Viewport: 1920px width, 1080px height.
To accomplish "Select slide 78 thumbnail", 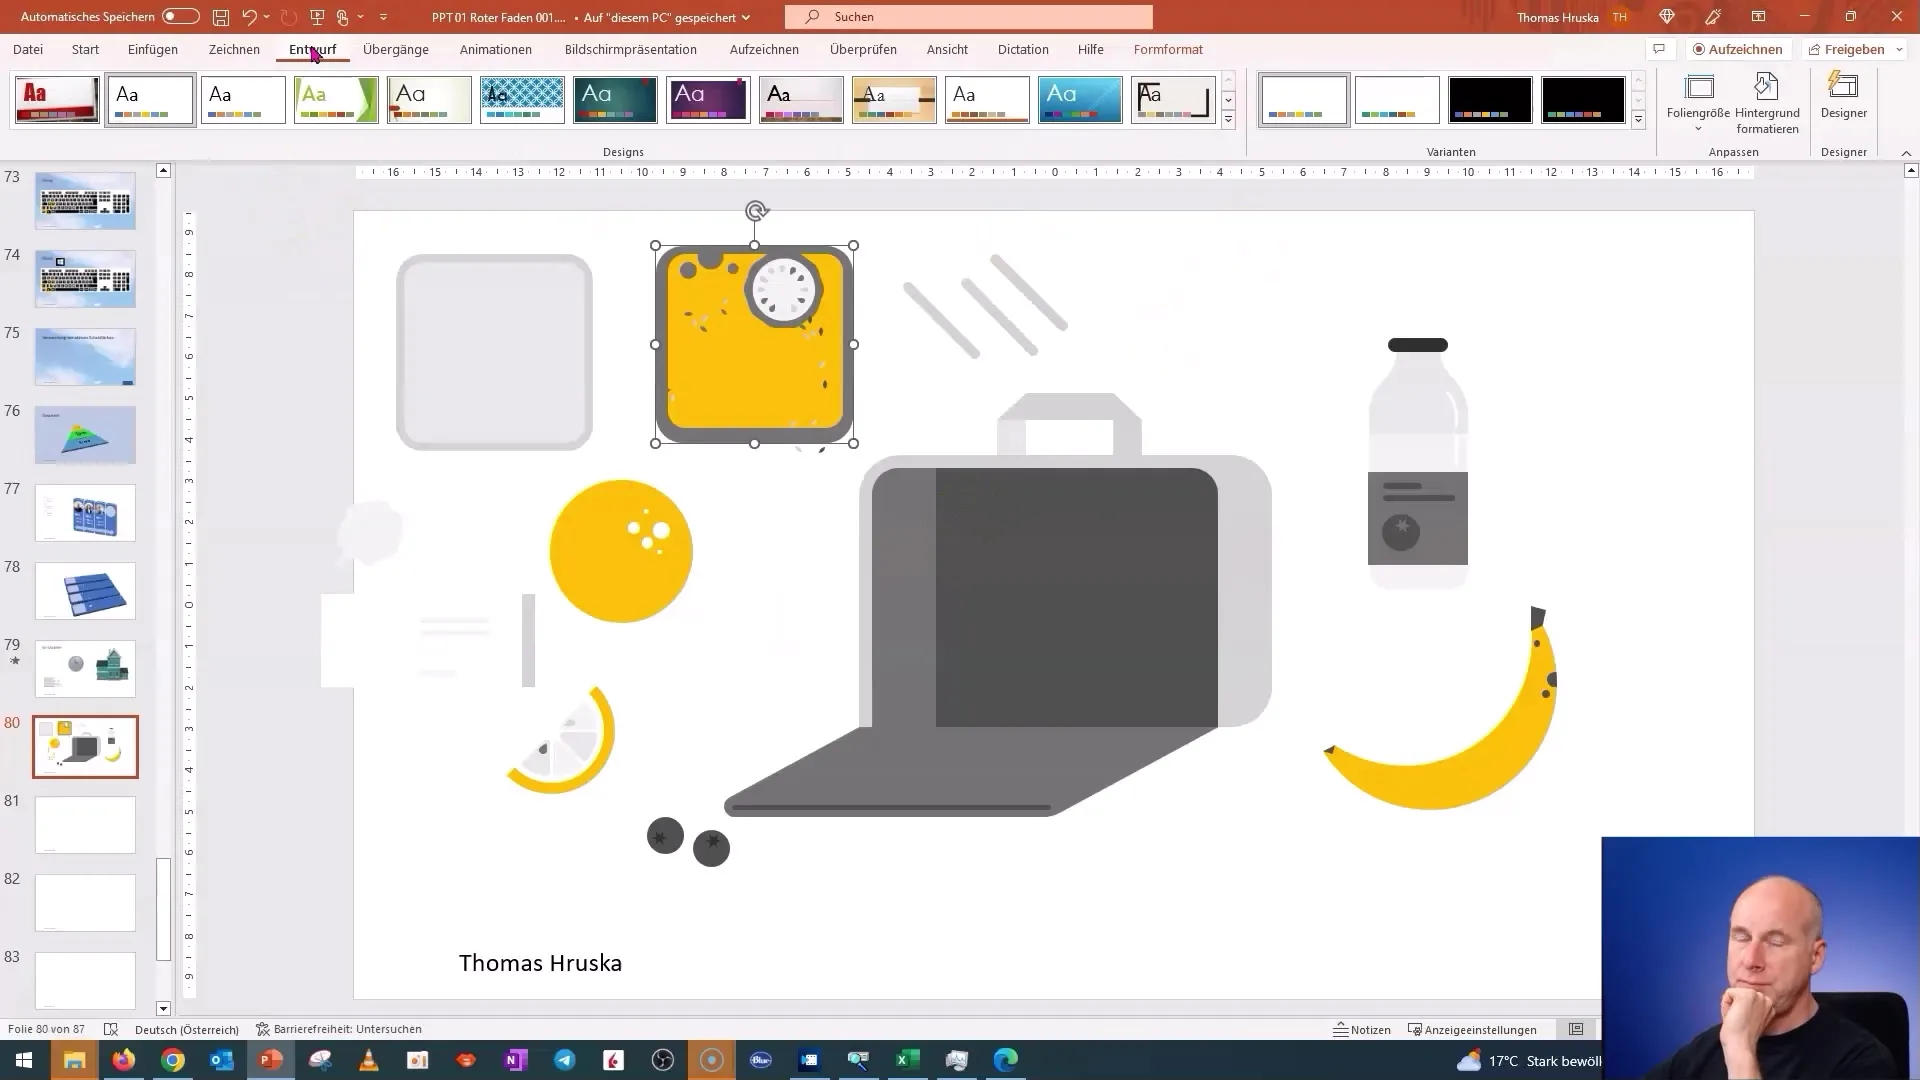I will click(x=85, y=590).
